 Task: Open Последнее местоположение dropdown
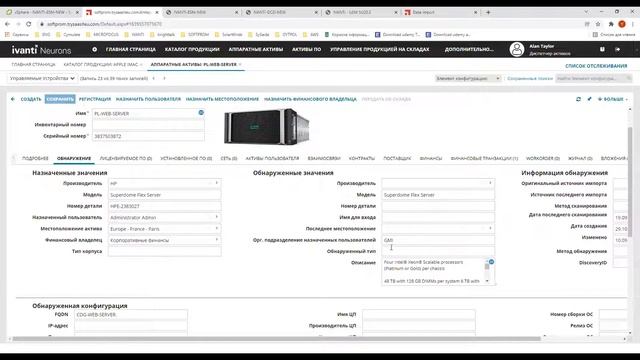[490, 229]
